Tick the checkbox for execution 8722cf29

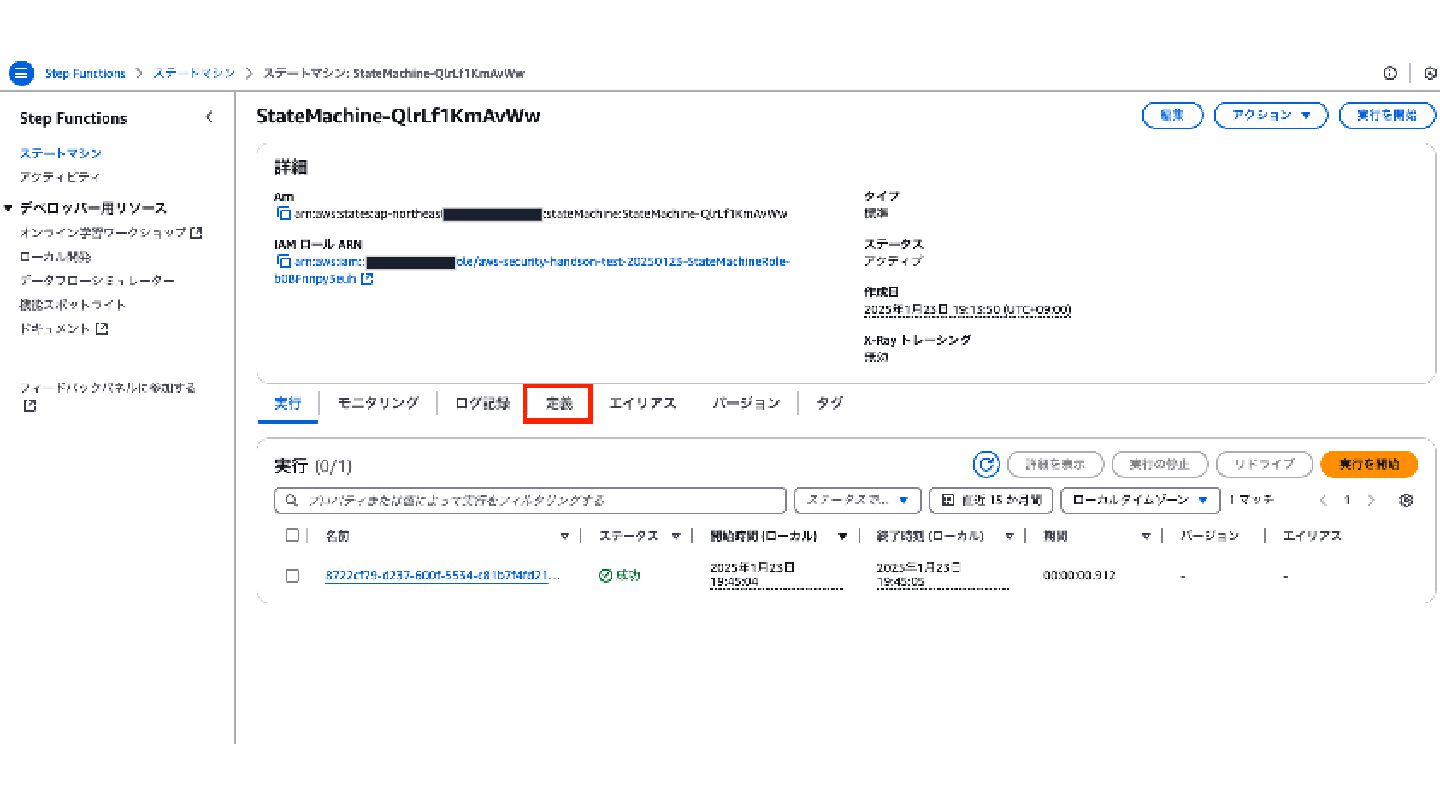point(292,576)
